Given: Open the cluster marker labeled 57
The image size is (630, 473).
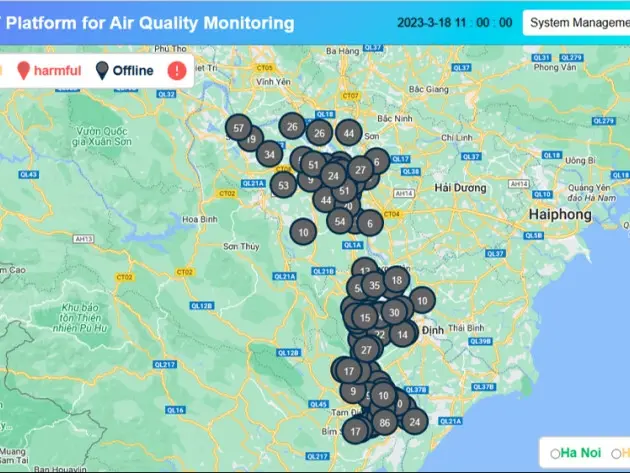Looking at the screenshot, I should coord(238,128).
